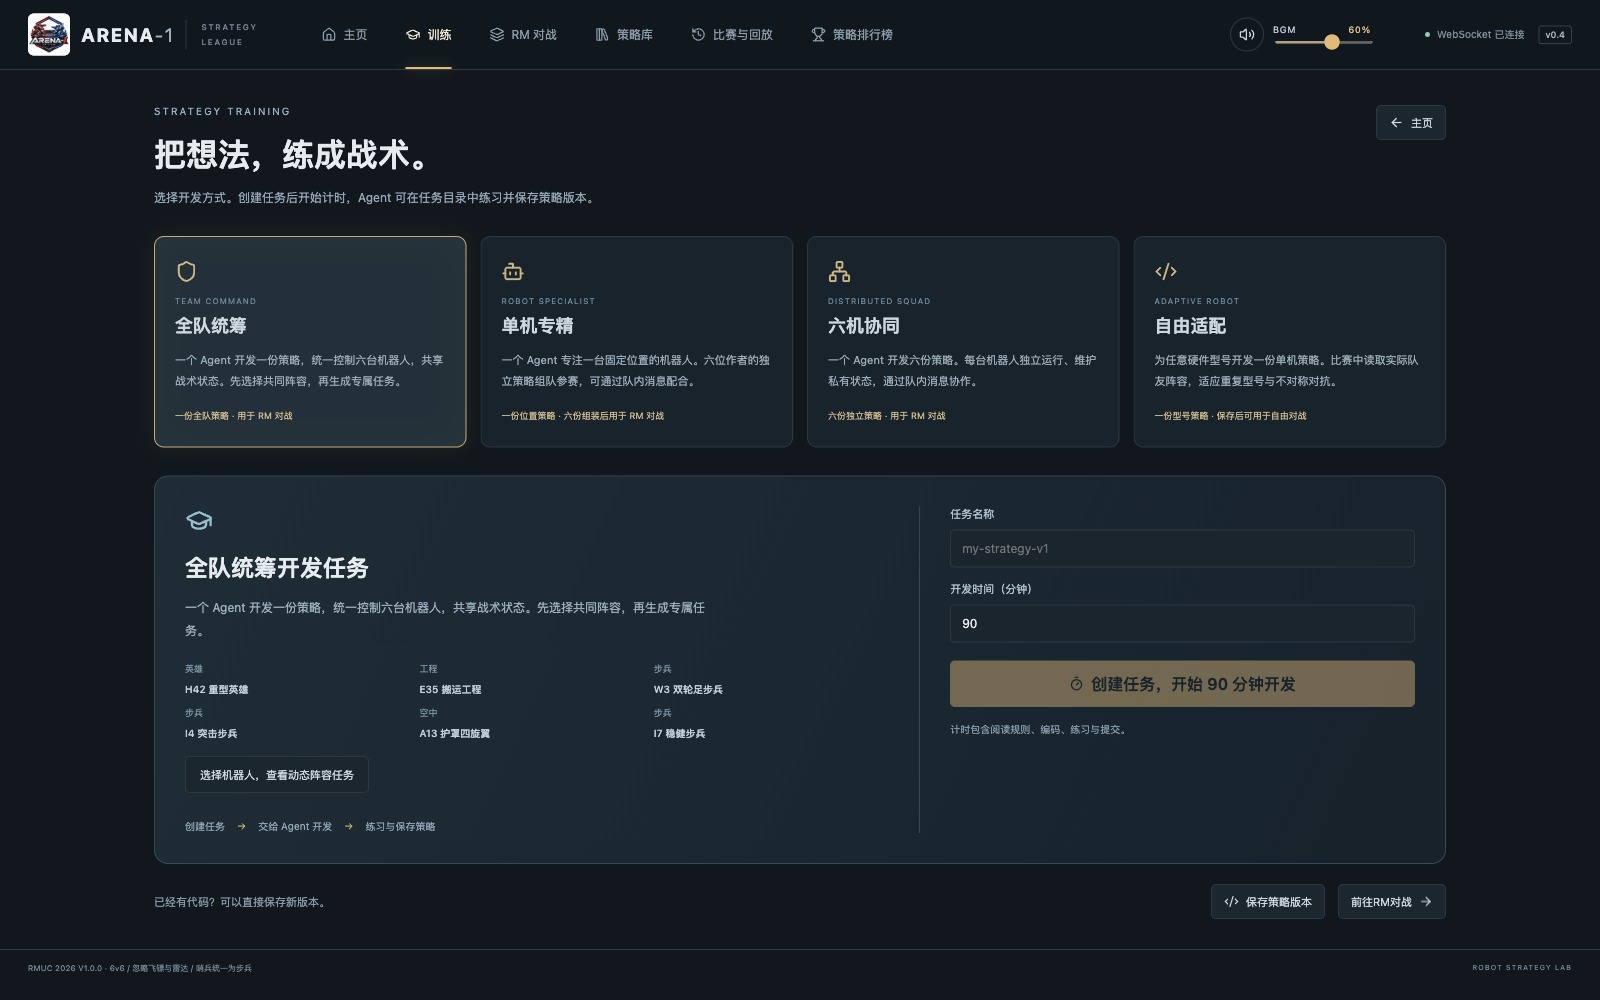The height and width of the screenshot is (1000, 1600).
Task: Click the ARENA-1 logo icon
Action: [x=49, y=34]
